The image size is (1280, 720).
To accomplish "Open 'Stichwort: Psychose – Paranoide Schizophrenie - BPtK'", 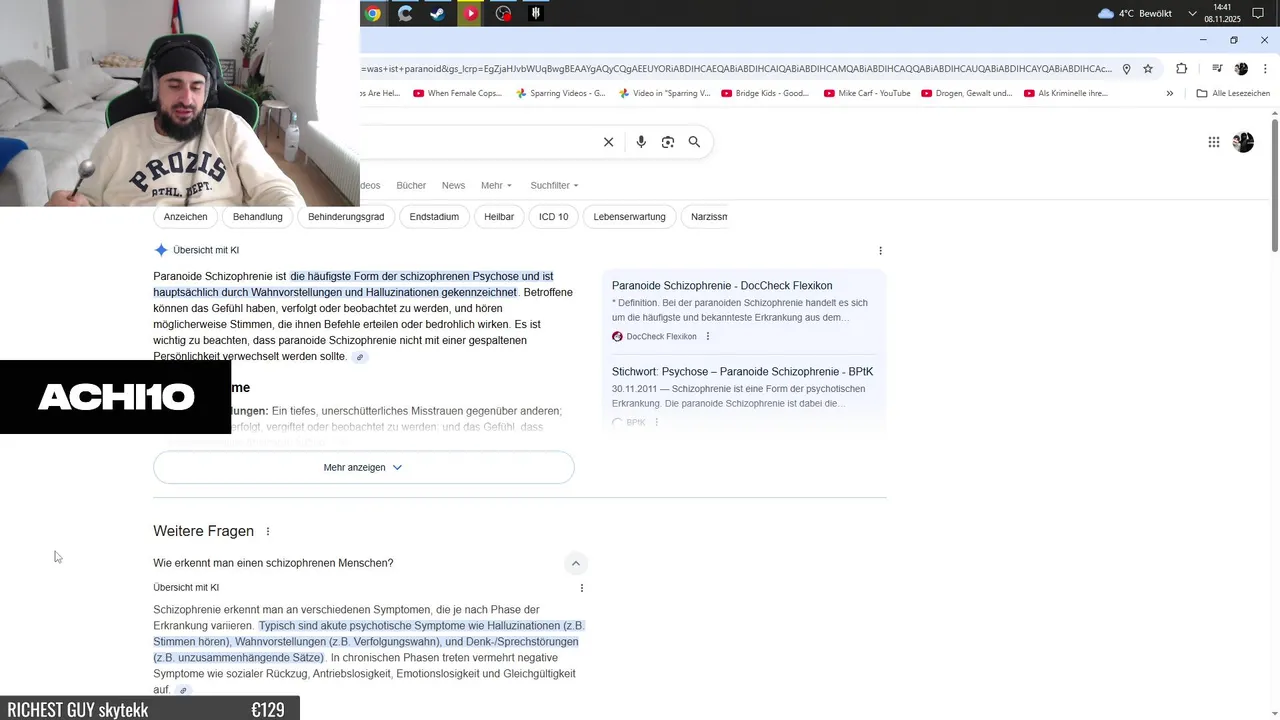I will pos(742,371).
